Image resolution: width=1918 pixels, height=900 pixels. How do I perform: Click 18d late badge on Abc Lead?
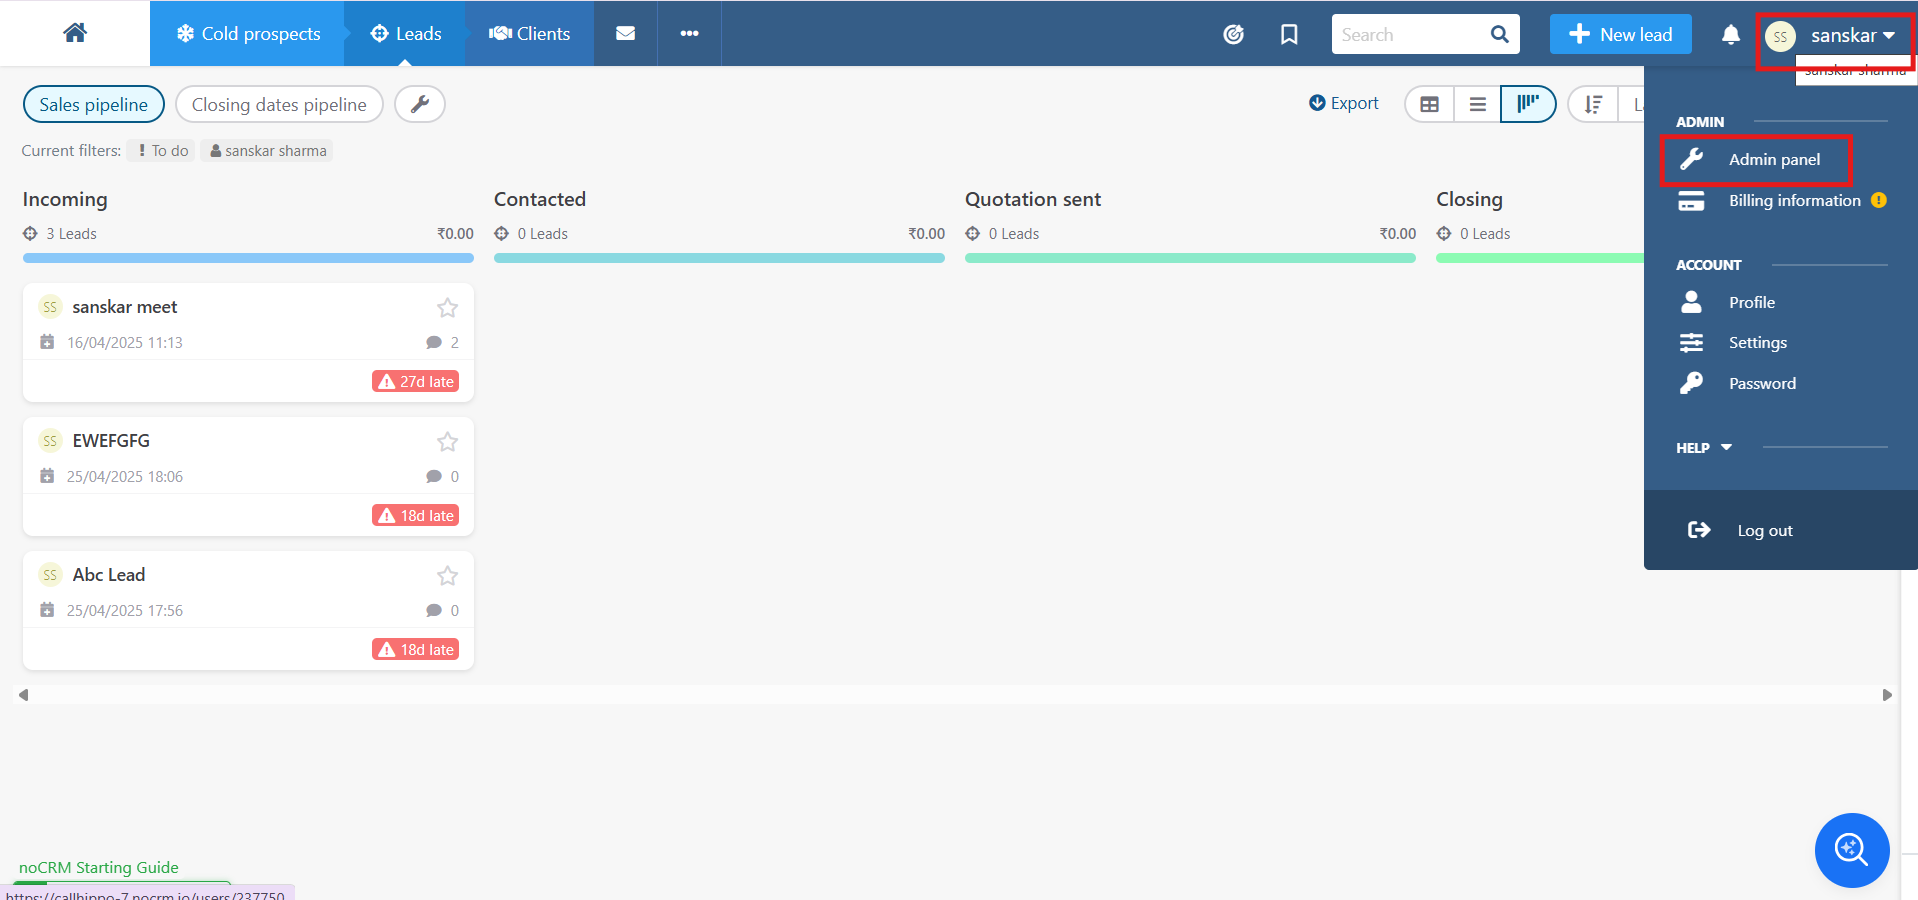coord(416,649)
